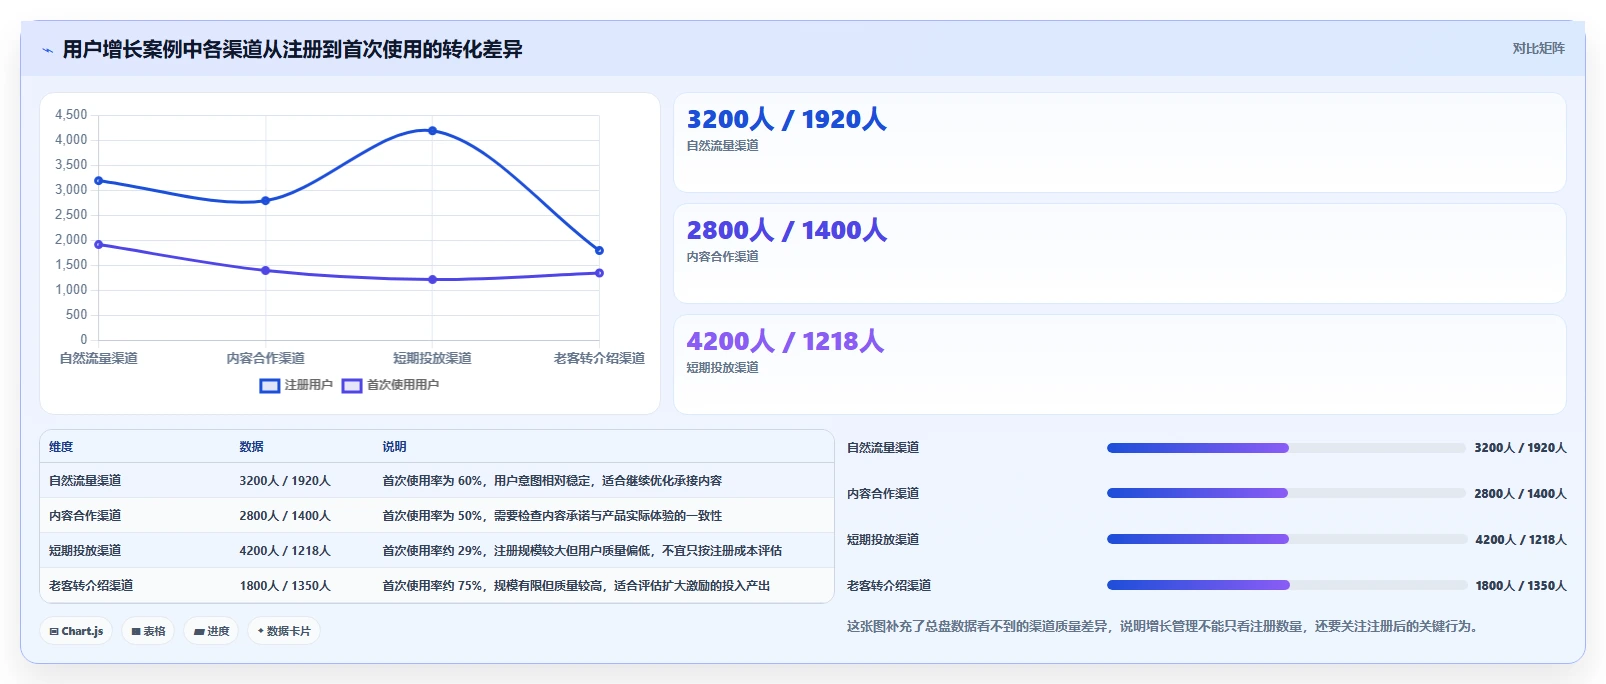Toggle the 首次使用用户 series in the chart legend
Viewport: 1606px width, 684px height.
click(390, 385)
